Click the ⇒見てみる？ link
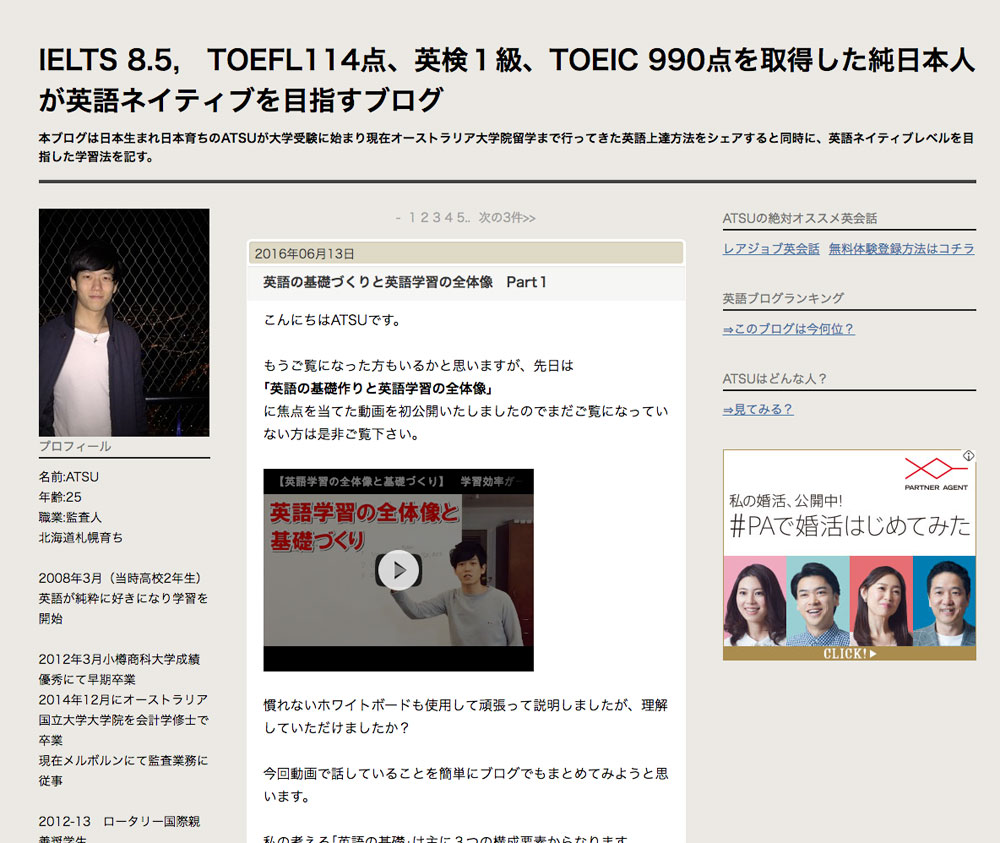 point(758,409)
